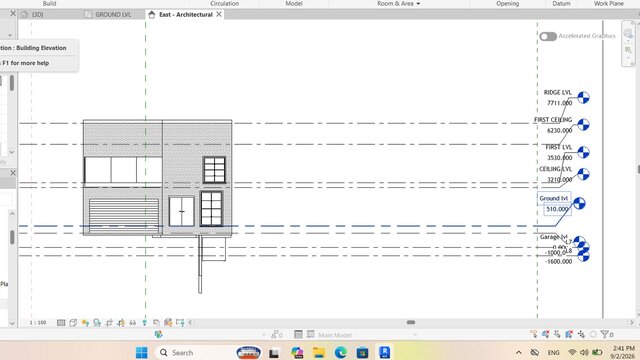Toggle Reveal Constraints
The image size is (640, 360).
click(180, 322)
